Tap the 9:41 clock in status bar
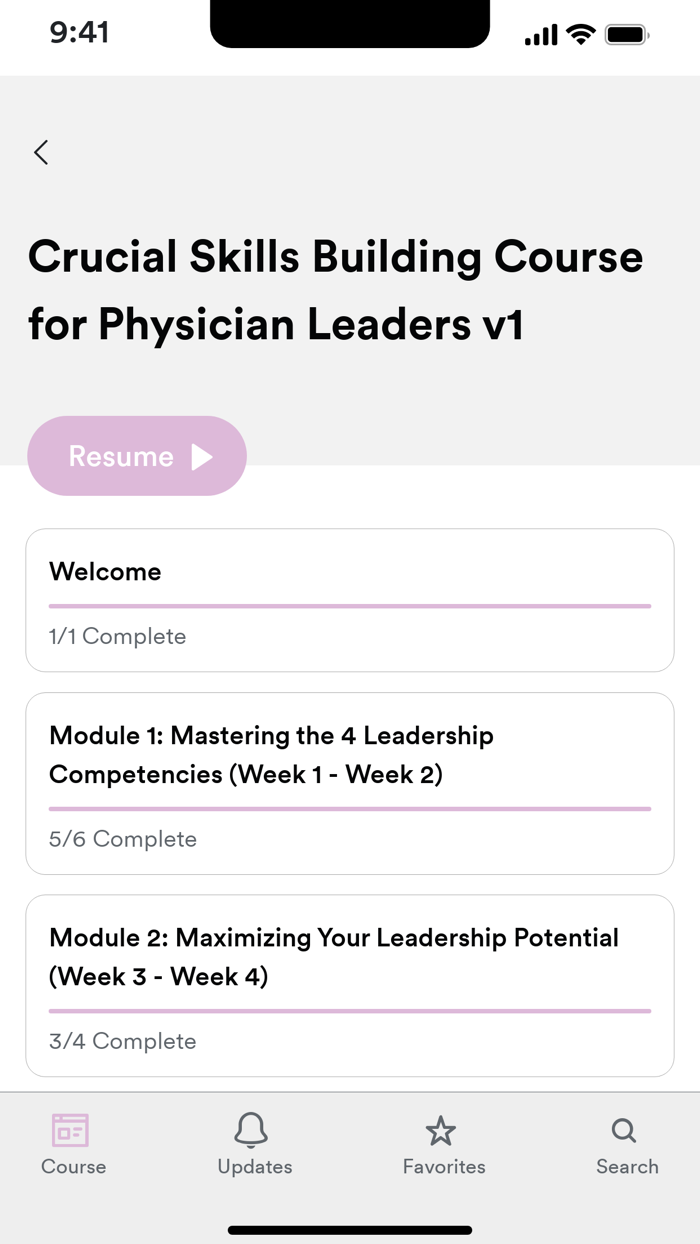This screenshot has width=700, height=1244. 77,33
